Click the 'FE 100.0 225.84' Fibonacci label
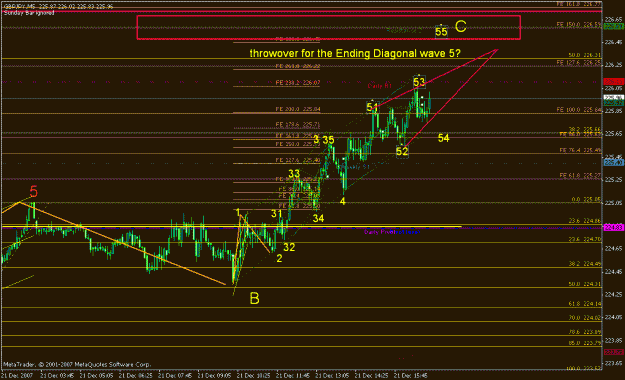This screenshot has height=380, width=625. tap(579, 110)
